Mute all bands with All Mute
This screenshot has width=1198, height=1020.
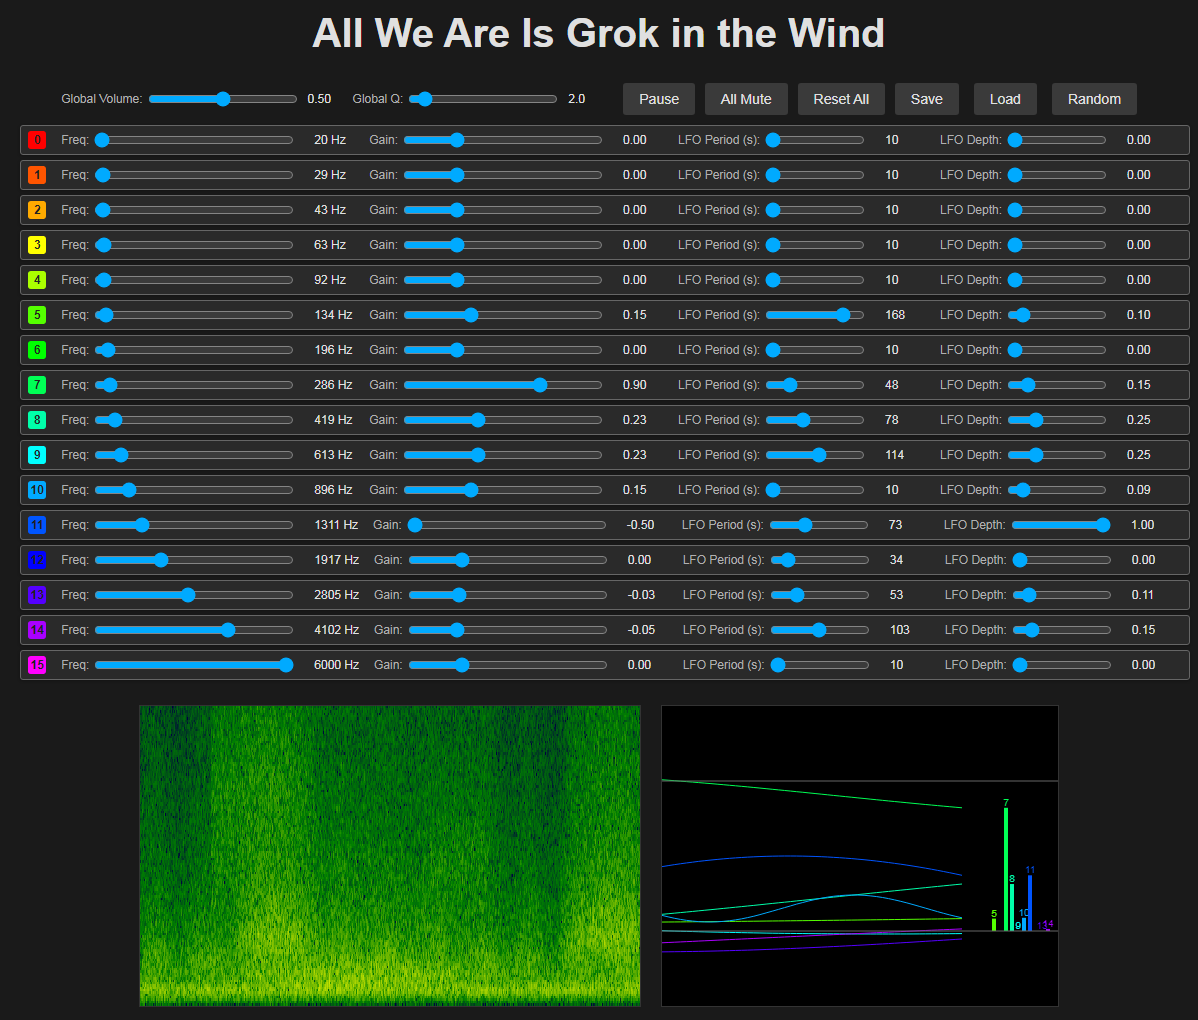click(746, 99)
